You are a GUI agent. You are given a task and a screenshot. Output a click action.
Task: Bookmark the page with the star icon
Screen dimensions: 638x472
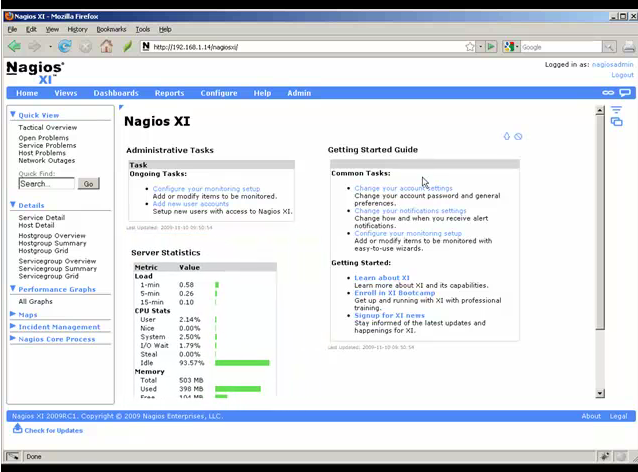[470, 47]
